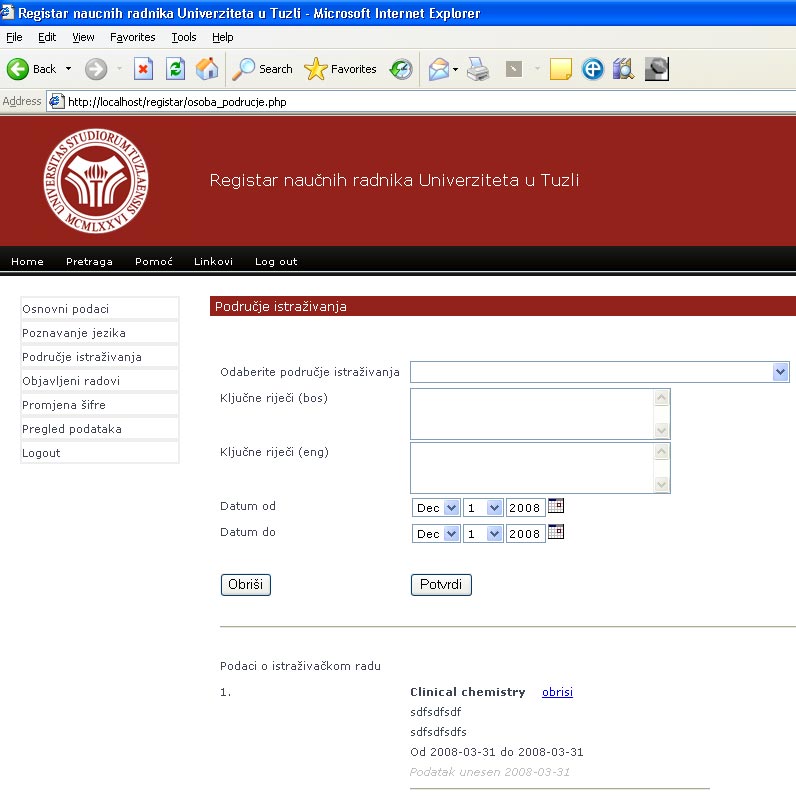This screenshot has height=796, width=796.
Task: Open Promjena šifre sidebar item
Action: 100,405
